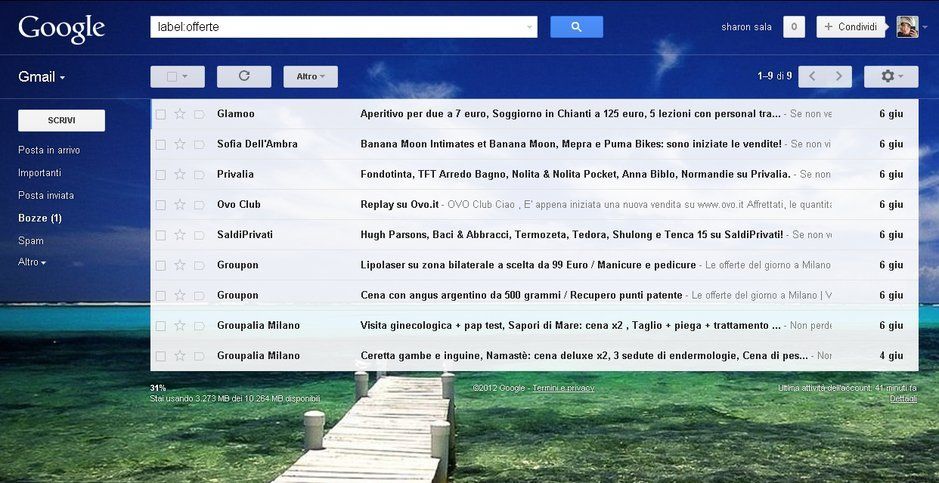Open the settings gear menu

tap(890, 77)
